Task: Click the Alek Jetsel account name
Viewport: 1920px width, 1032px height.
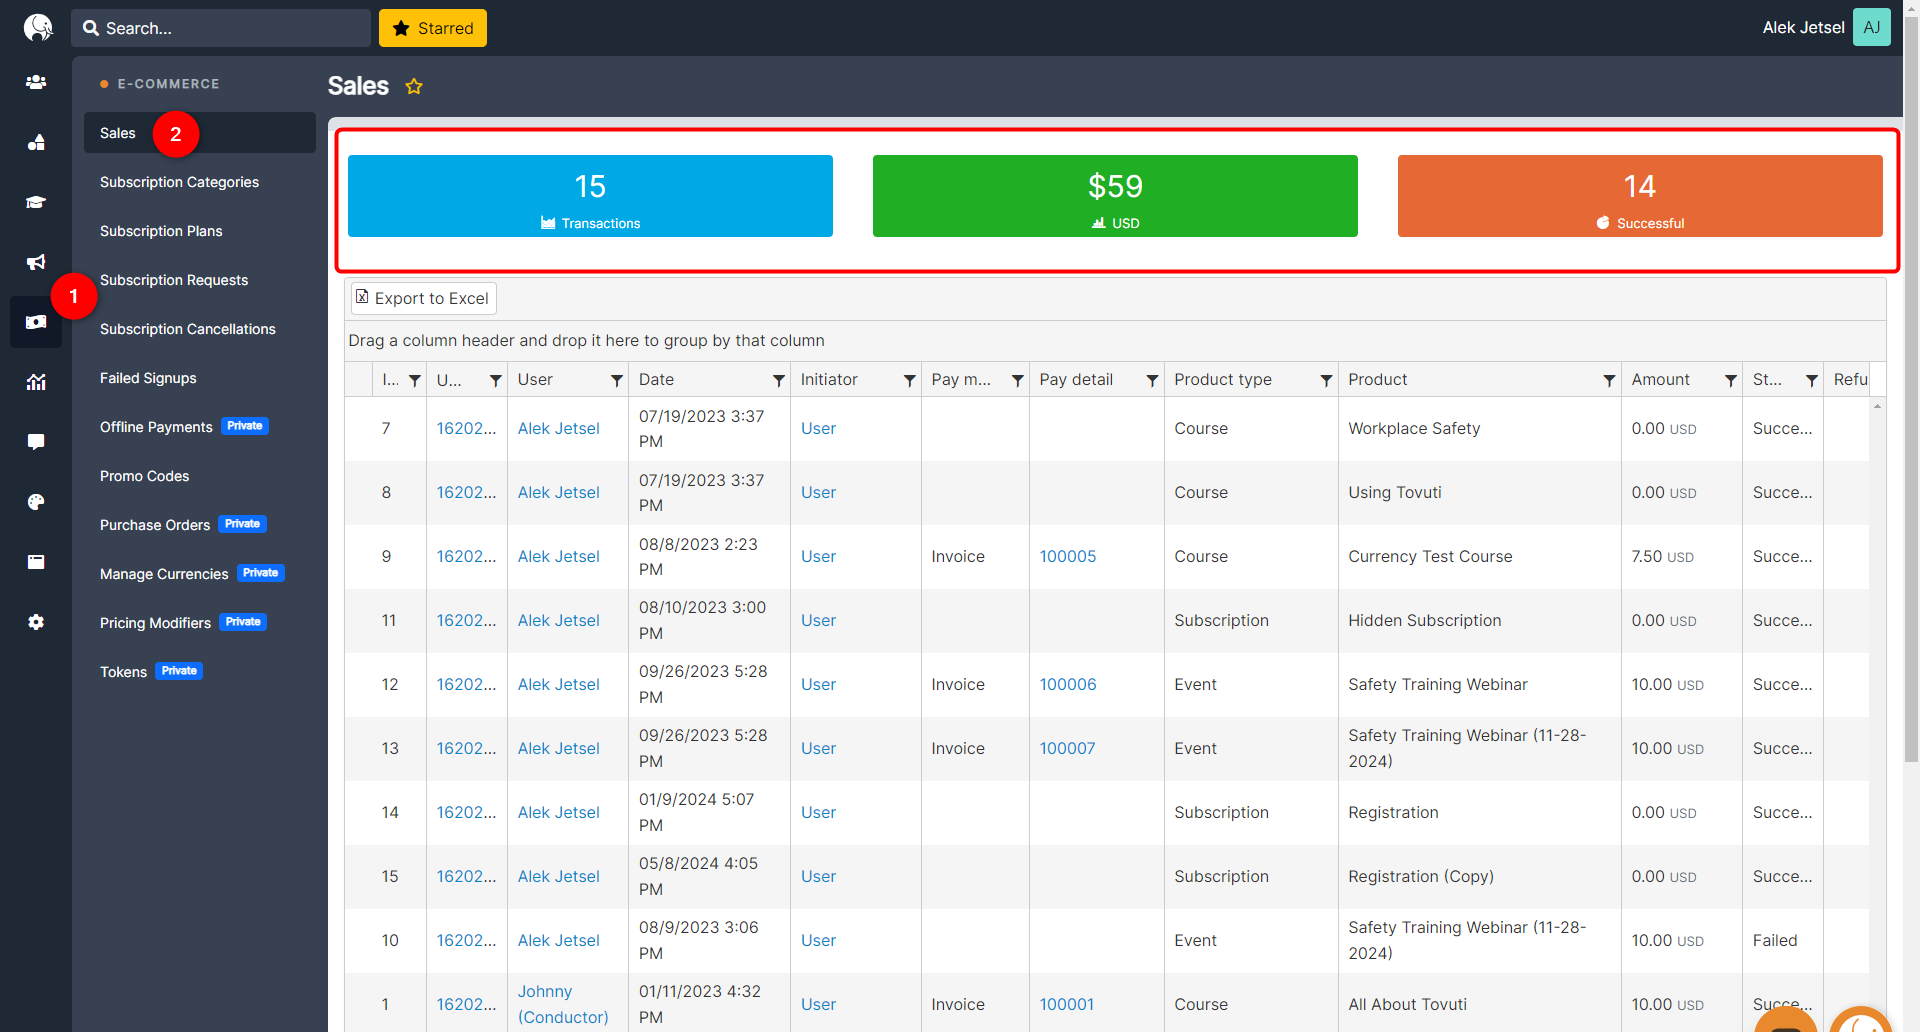Action: click(x=1803, y=27)
